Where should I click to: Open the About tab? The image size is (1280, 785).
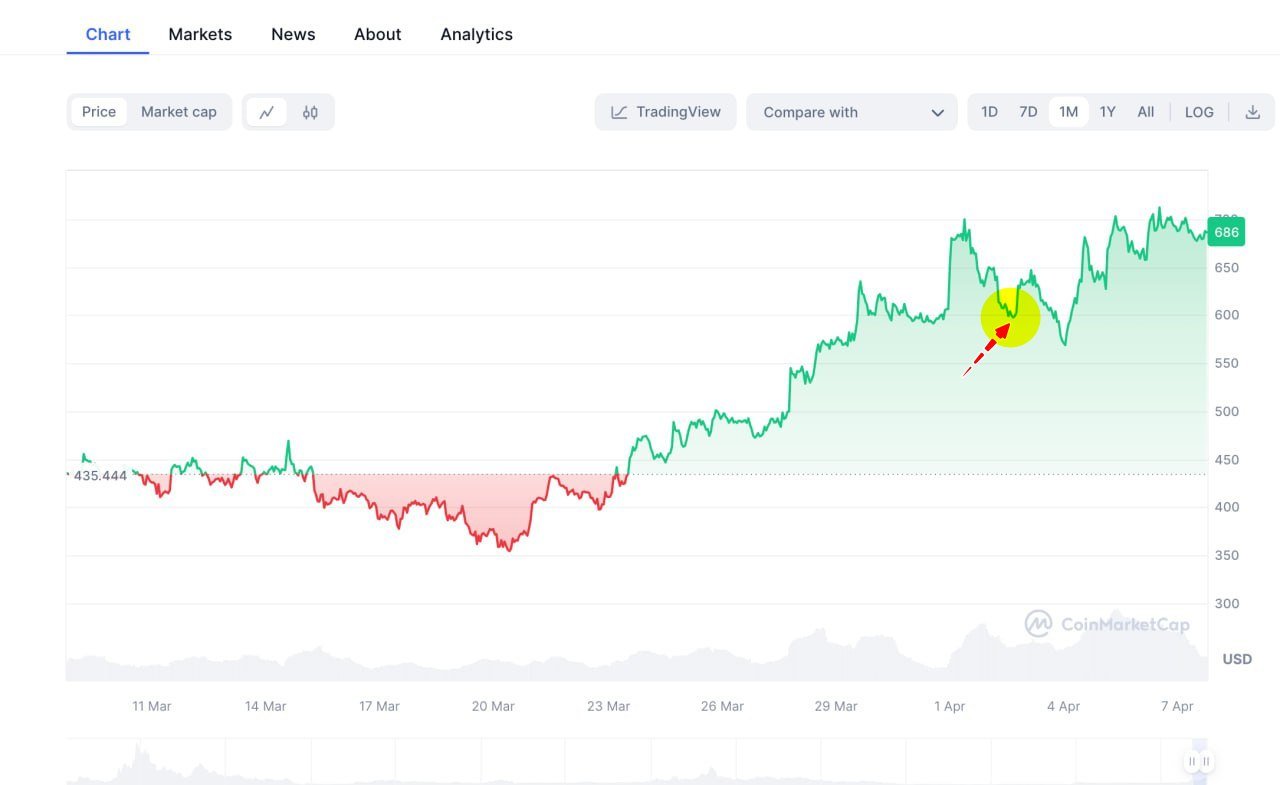[x=378, y=34]
